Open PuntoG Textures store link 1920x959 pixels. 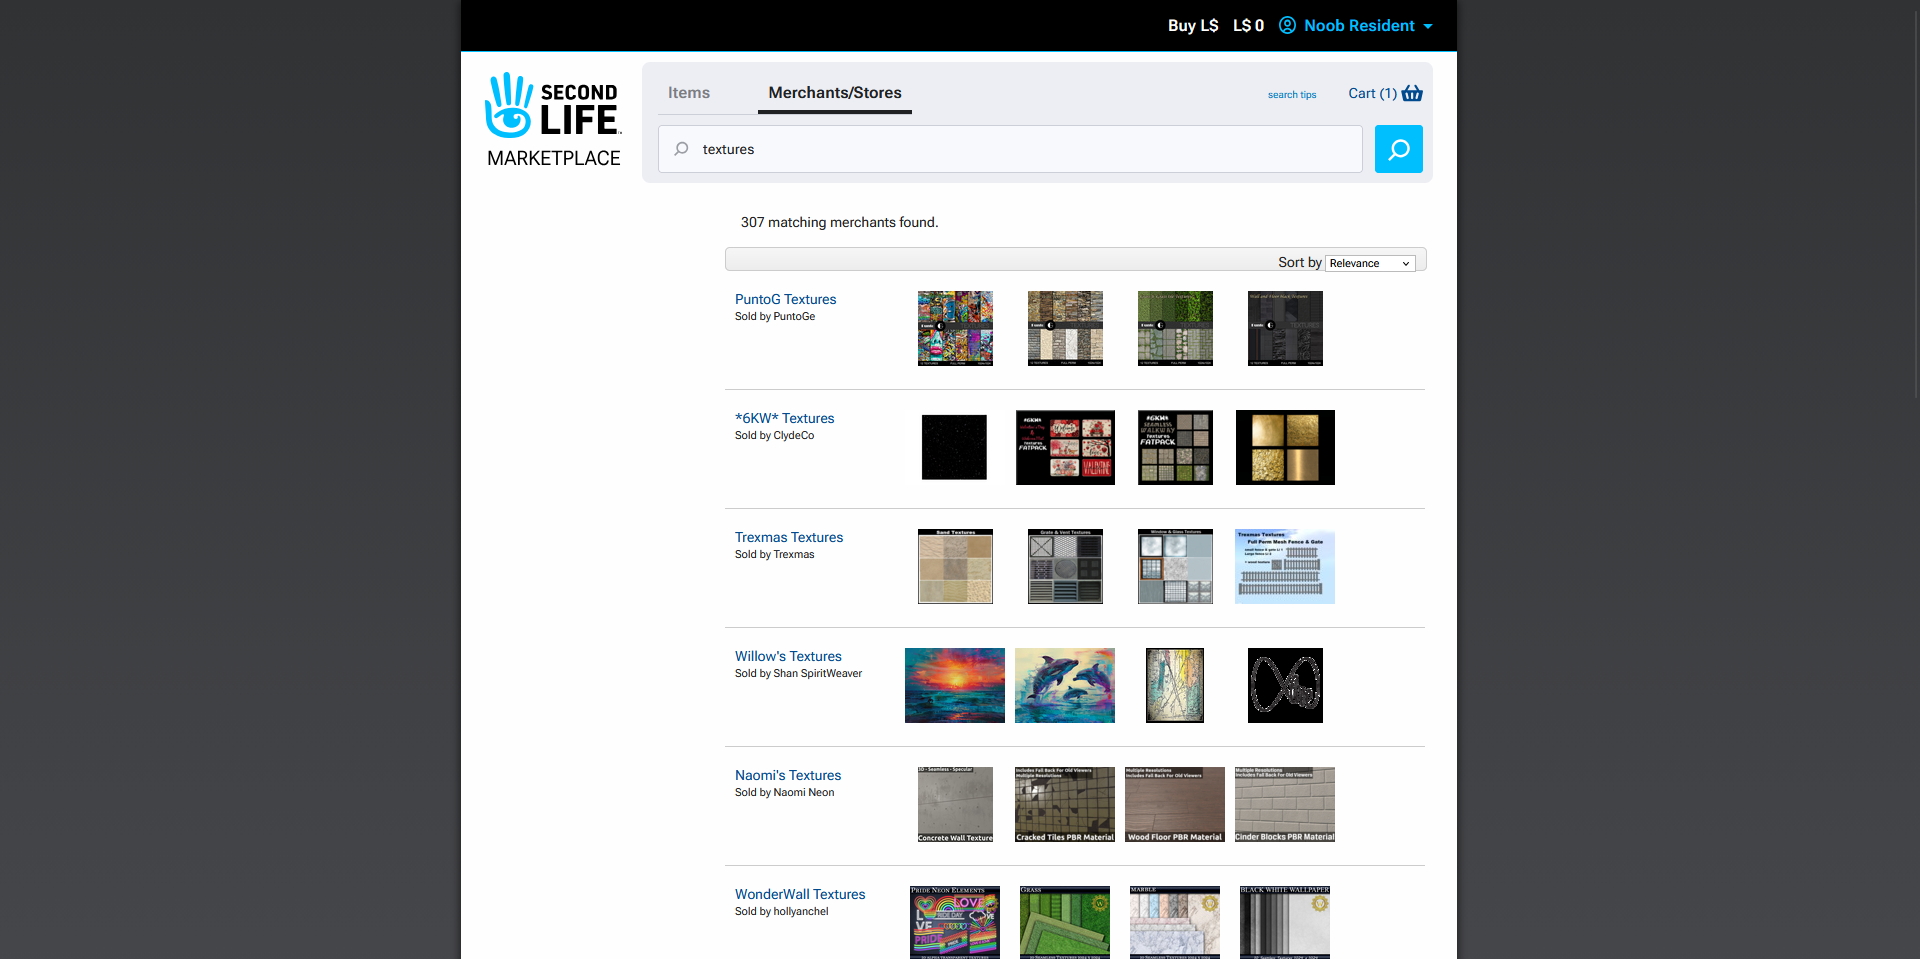coord(785,299)
